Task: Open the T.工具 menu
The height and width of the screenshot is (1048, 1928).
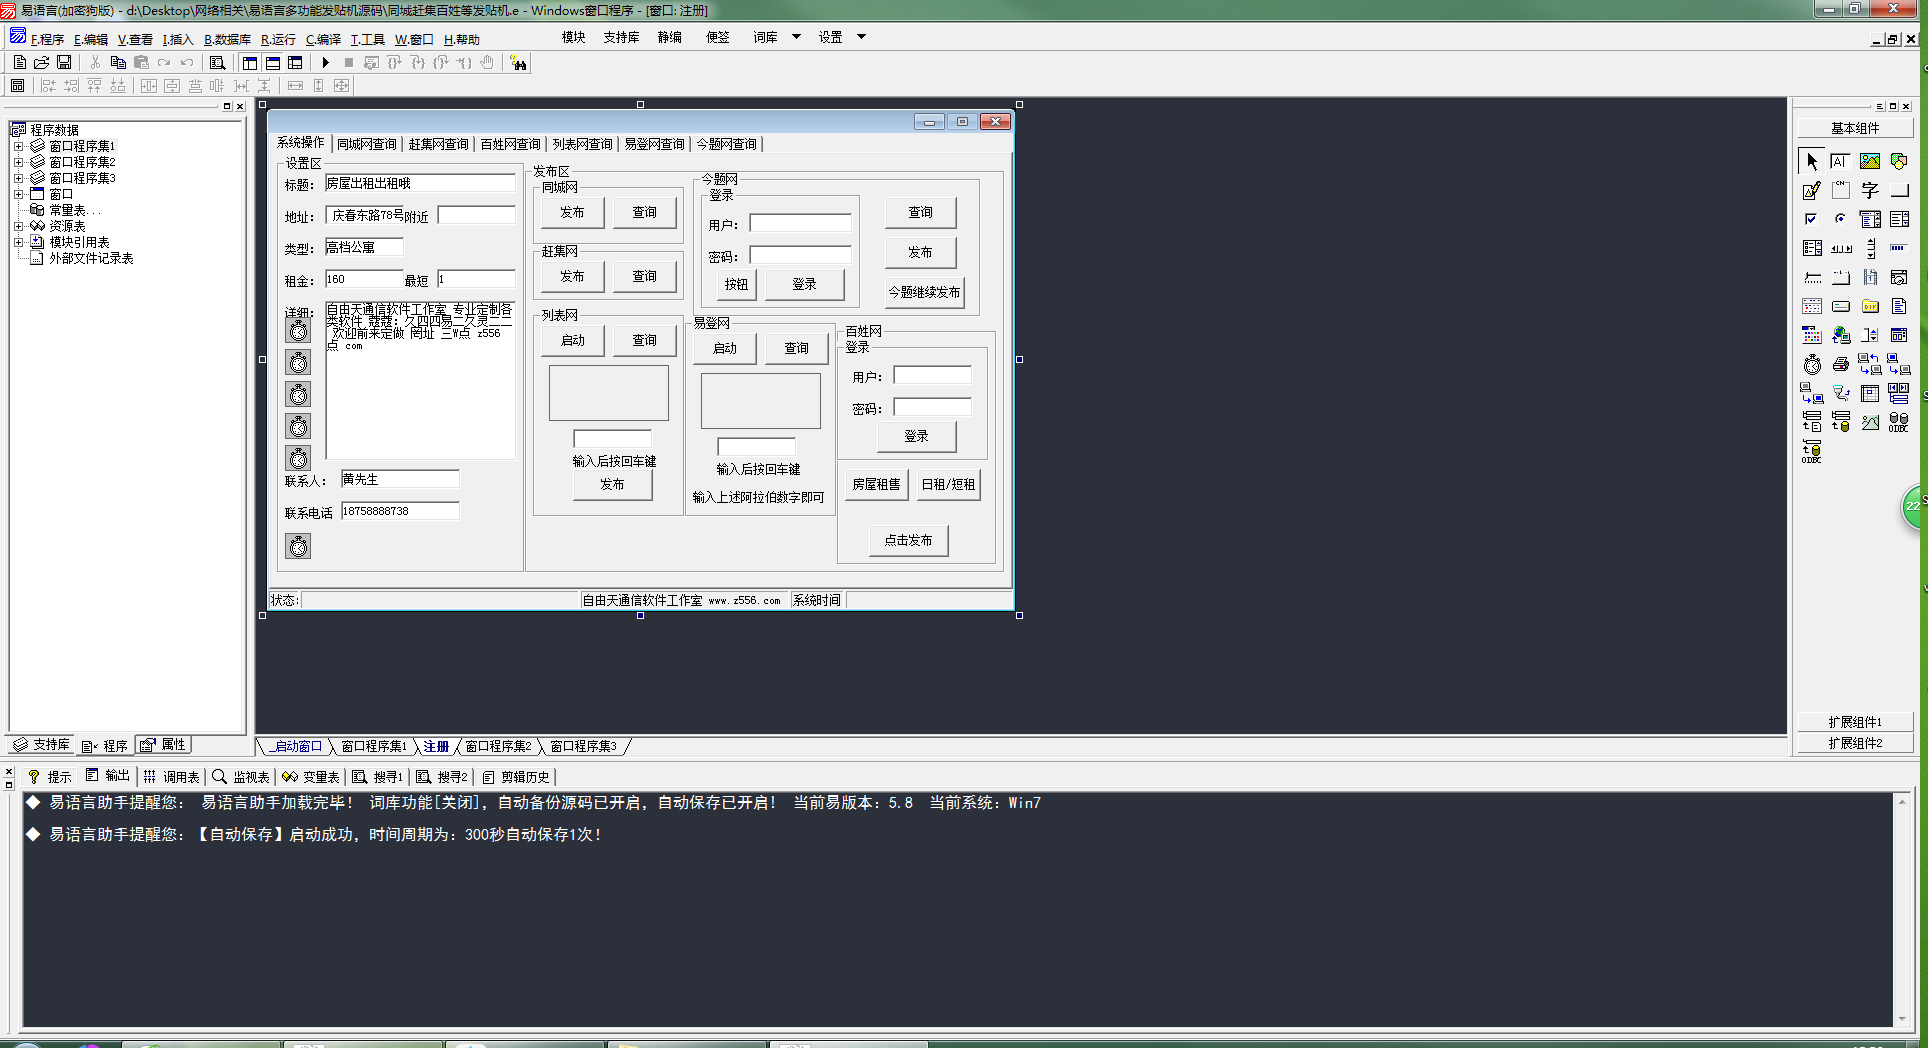Action: [367, 39]
